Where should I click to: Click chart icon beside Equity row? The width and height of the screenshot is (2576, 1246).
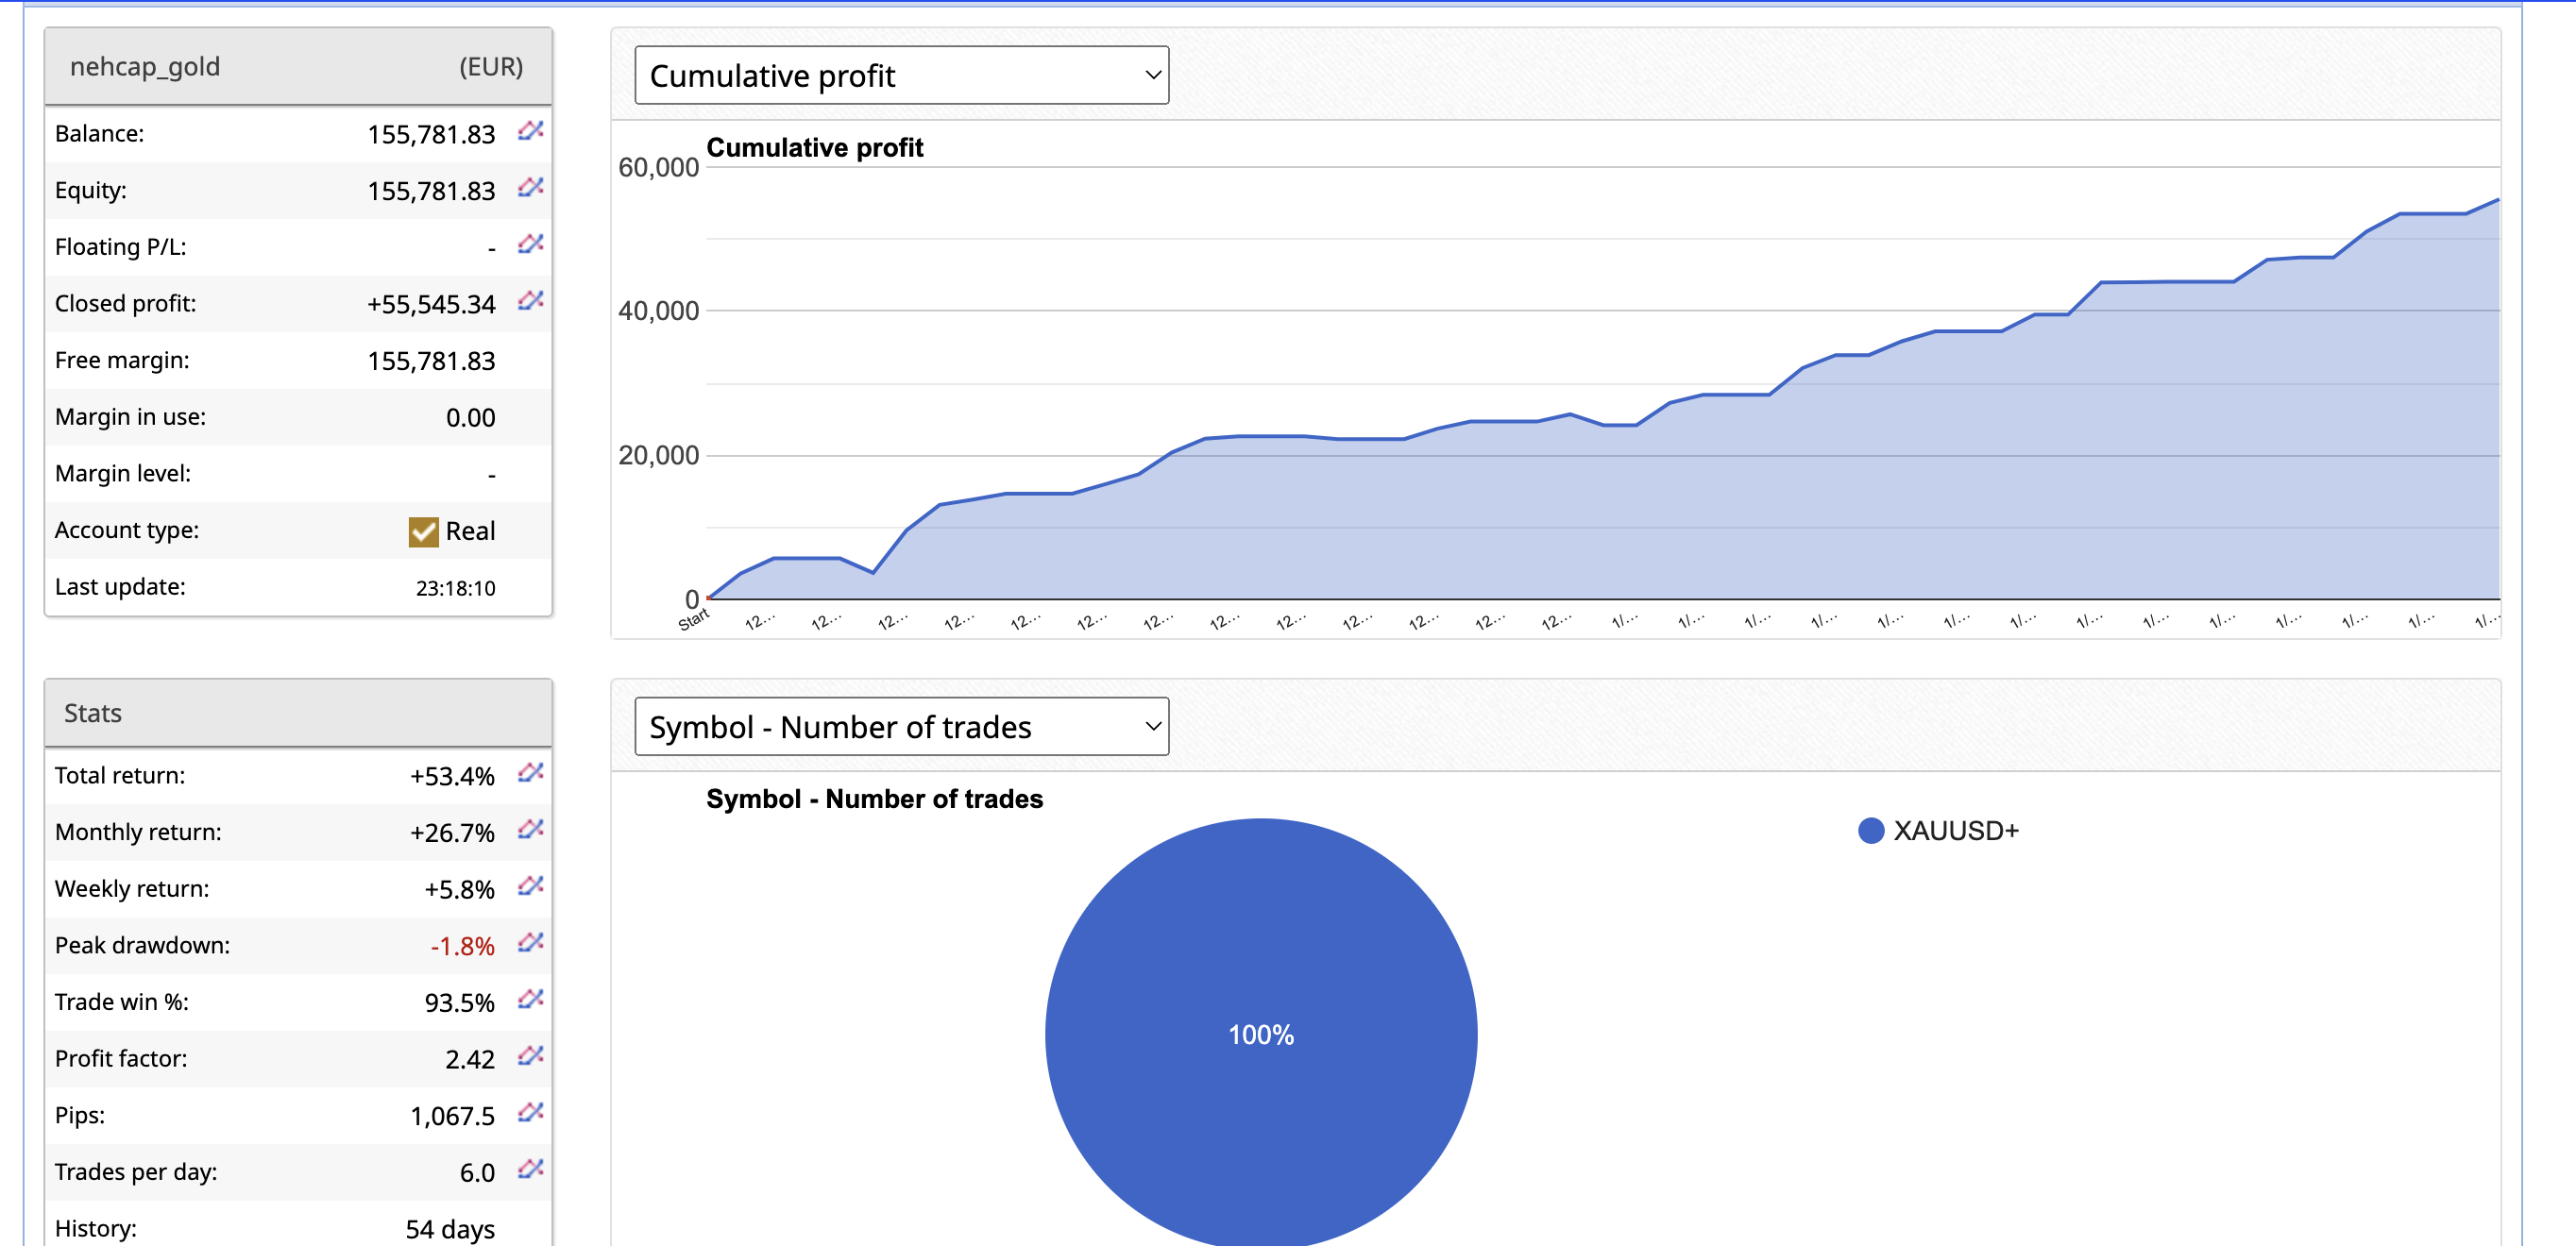pos(530,188)
